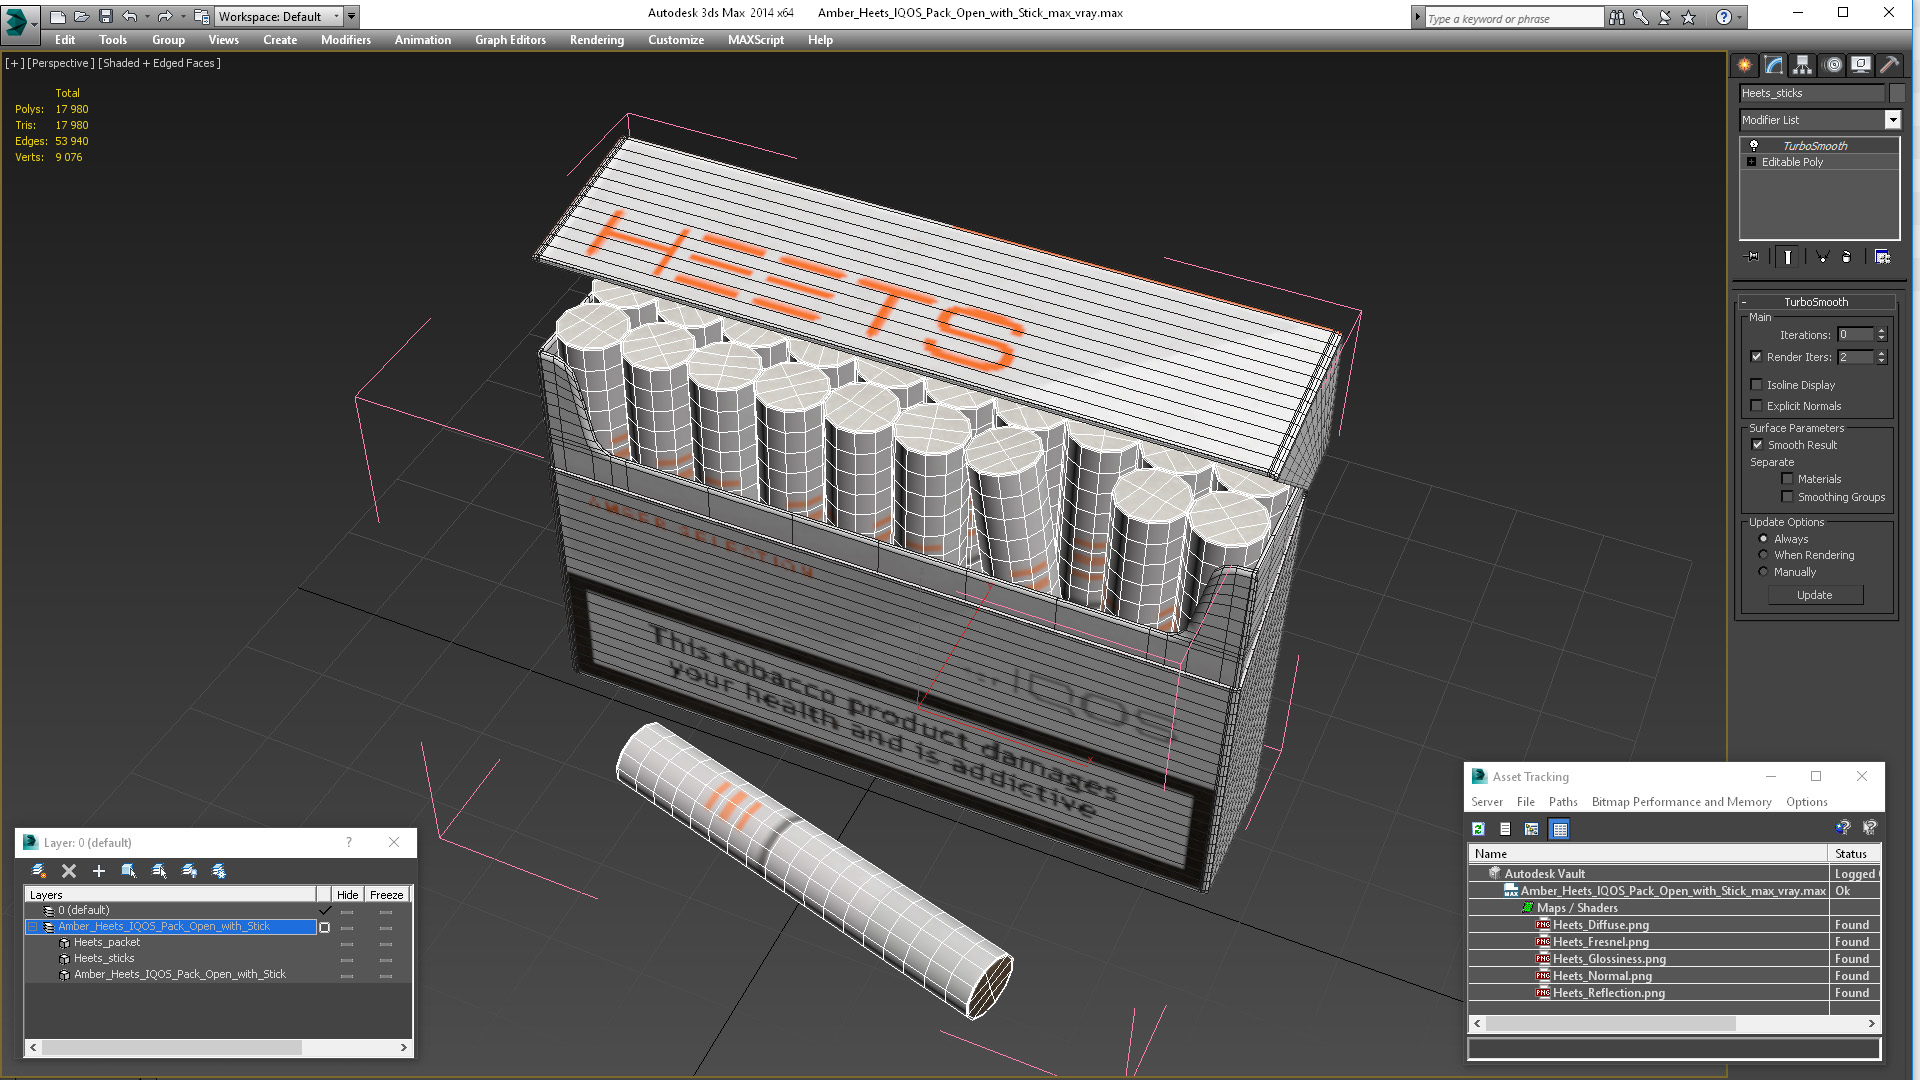
Task: Select the When Rendering update option
Action: (1763, 555)
